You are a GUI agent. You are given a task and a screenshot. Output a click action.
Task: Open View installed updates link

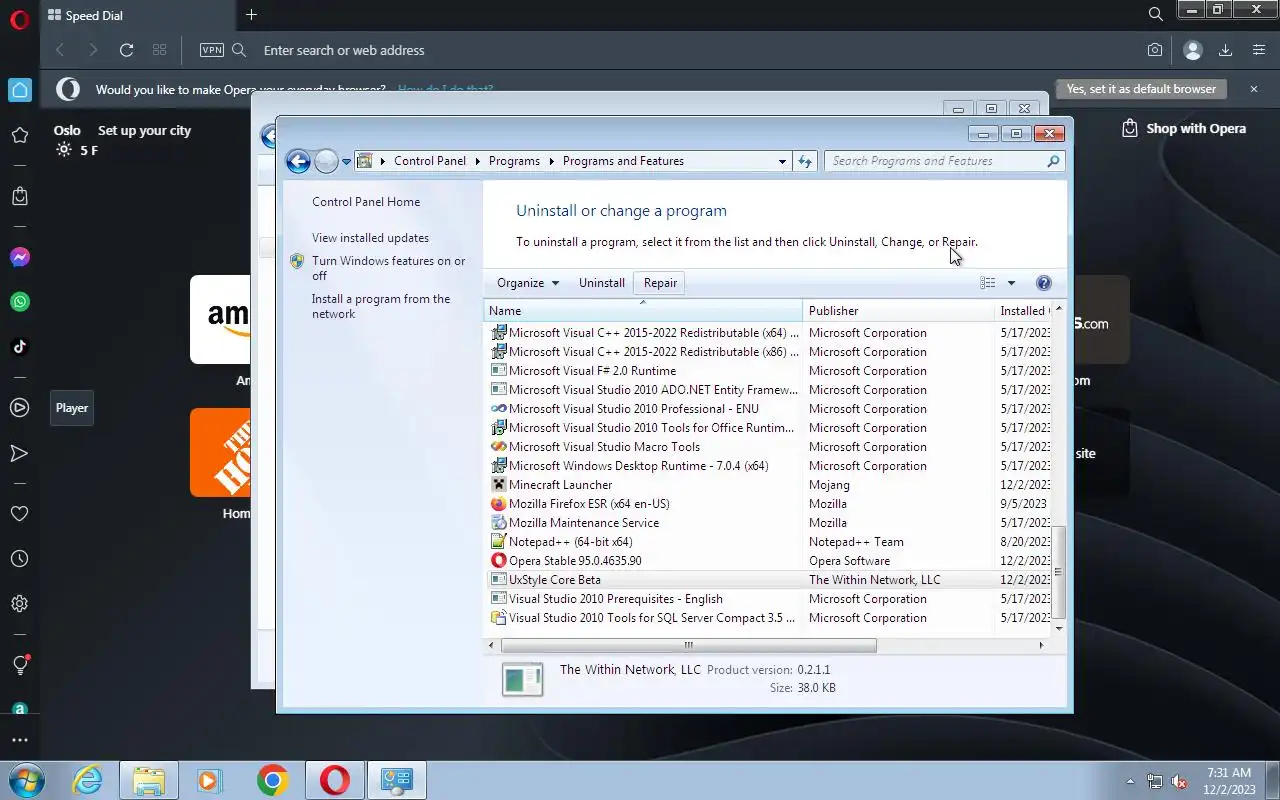(370, 238)
